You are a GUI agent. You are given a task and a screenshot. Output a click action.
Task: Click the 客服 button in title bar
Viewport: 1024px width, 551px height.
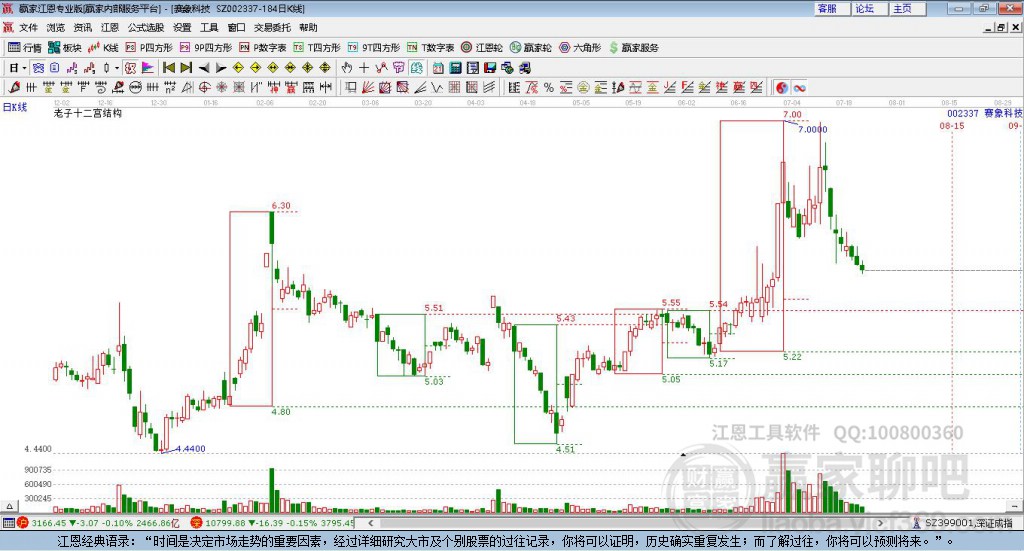[832, 8]
